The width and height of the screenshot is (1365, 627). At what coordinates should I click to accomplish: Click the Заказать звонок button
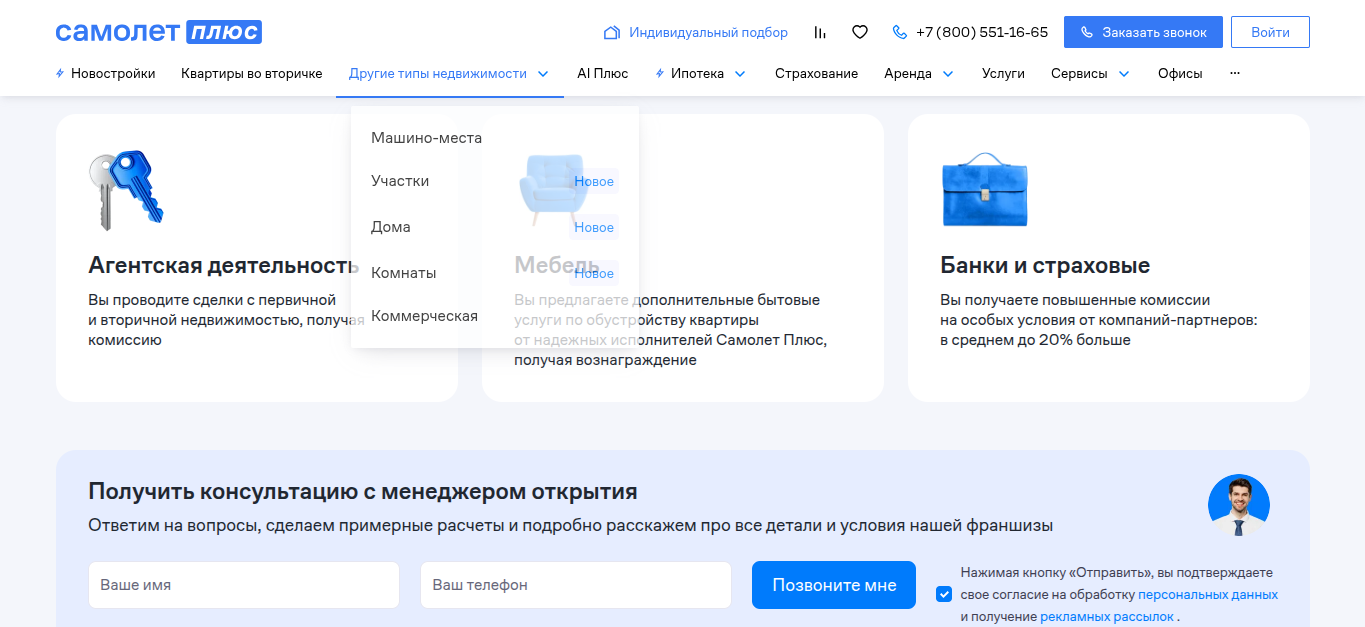tap(1143, 32)
